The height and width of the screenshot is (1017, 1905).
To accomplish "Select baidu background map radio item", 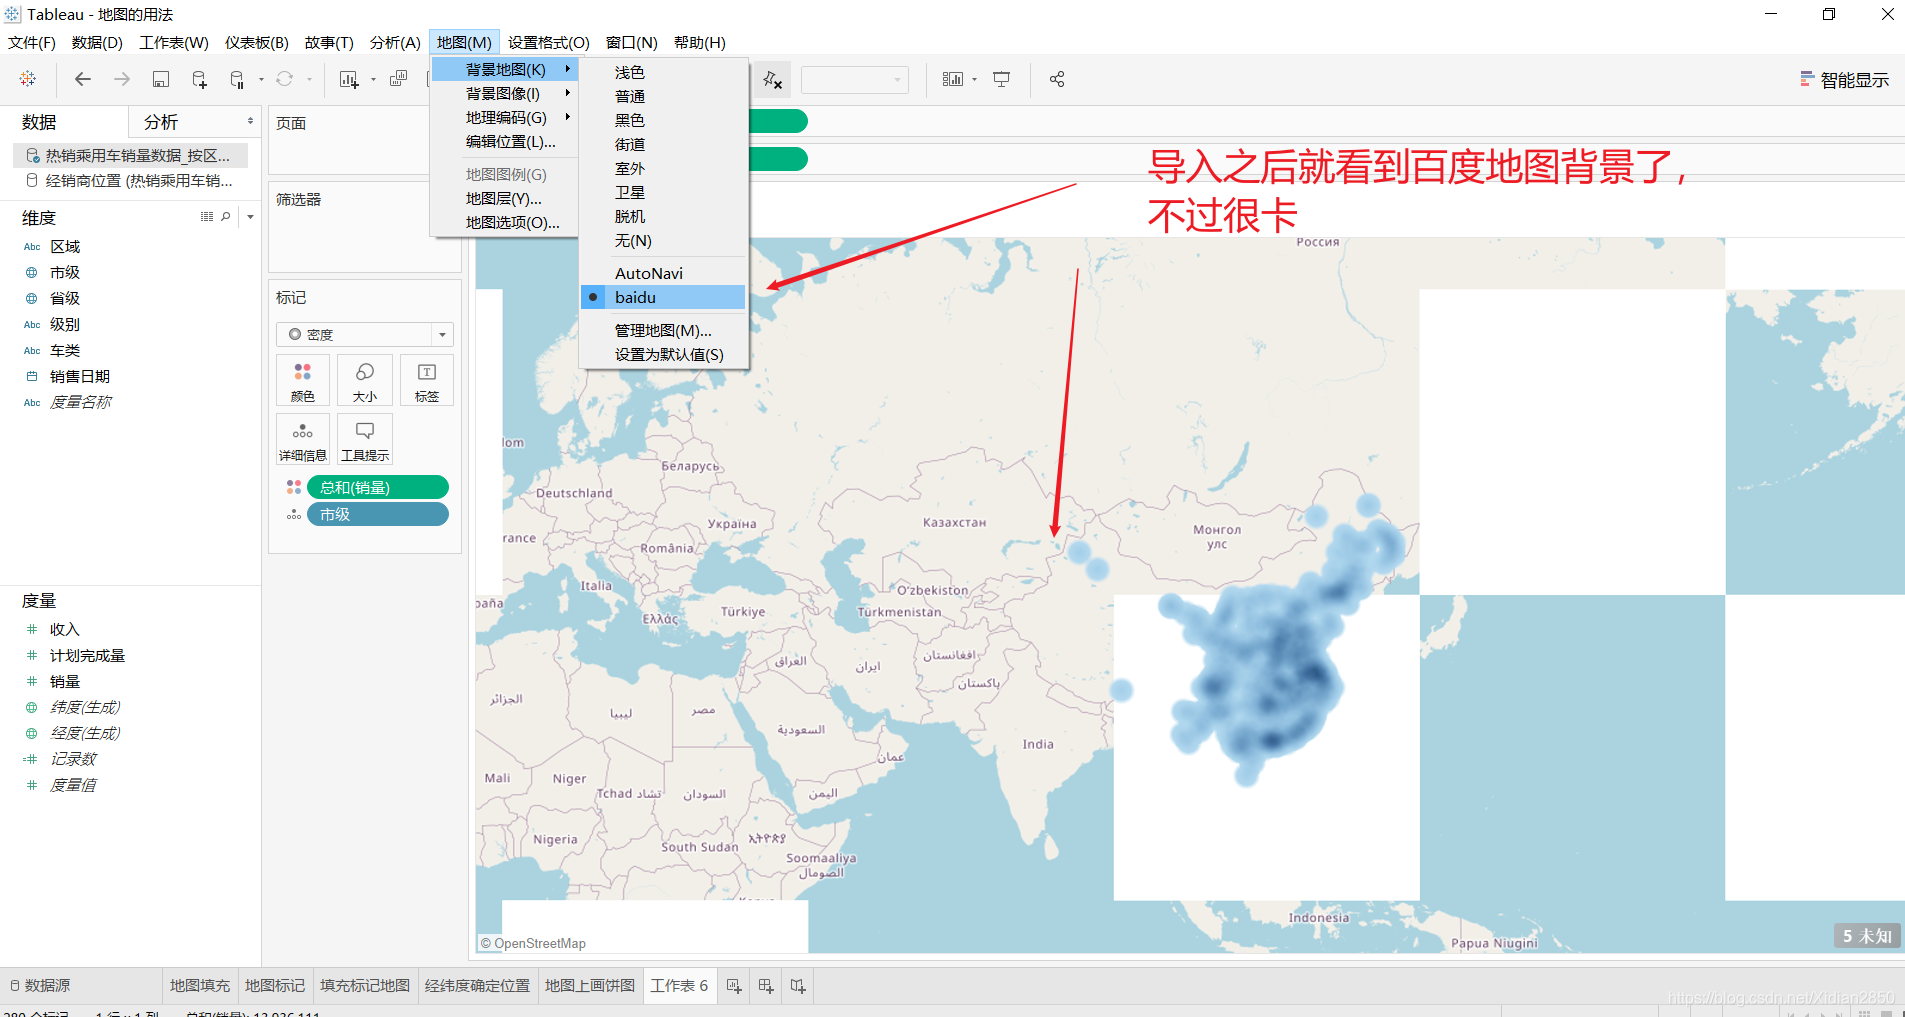I will click(x=663, y=297).
